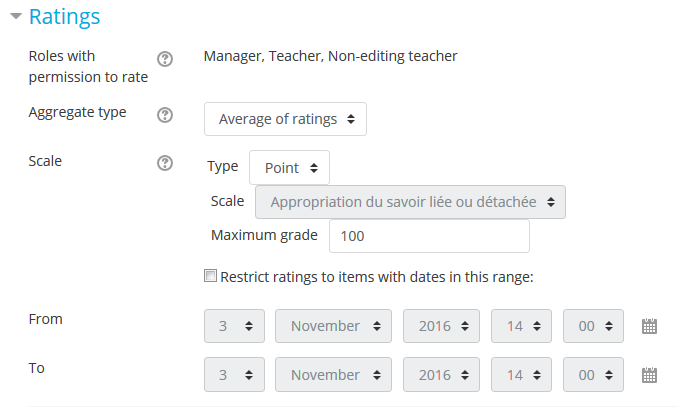The height and width of the screenshot is (408, 677).
Task: Click the Ratings section heading
Action: tap(64, 17)
